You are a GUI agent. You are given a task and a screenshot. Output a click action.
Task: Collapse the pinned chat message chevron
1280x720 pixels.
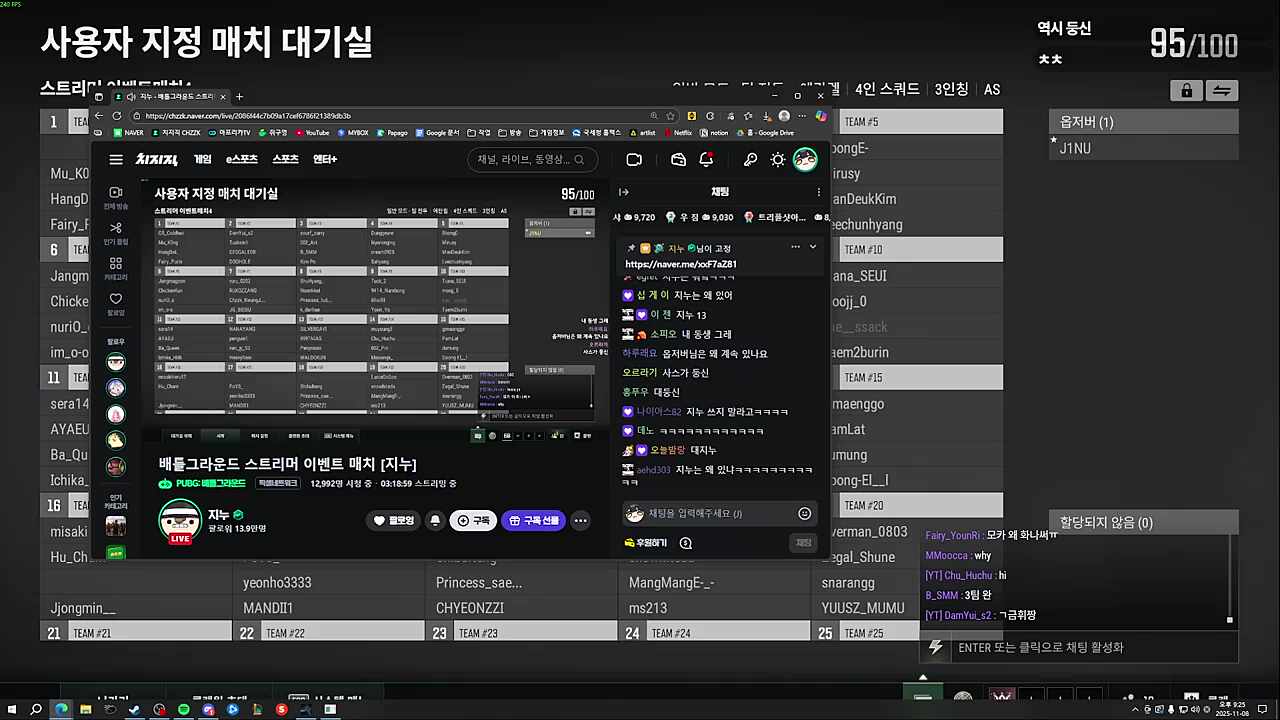tap(812, 247)
